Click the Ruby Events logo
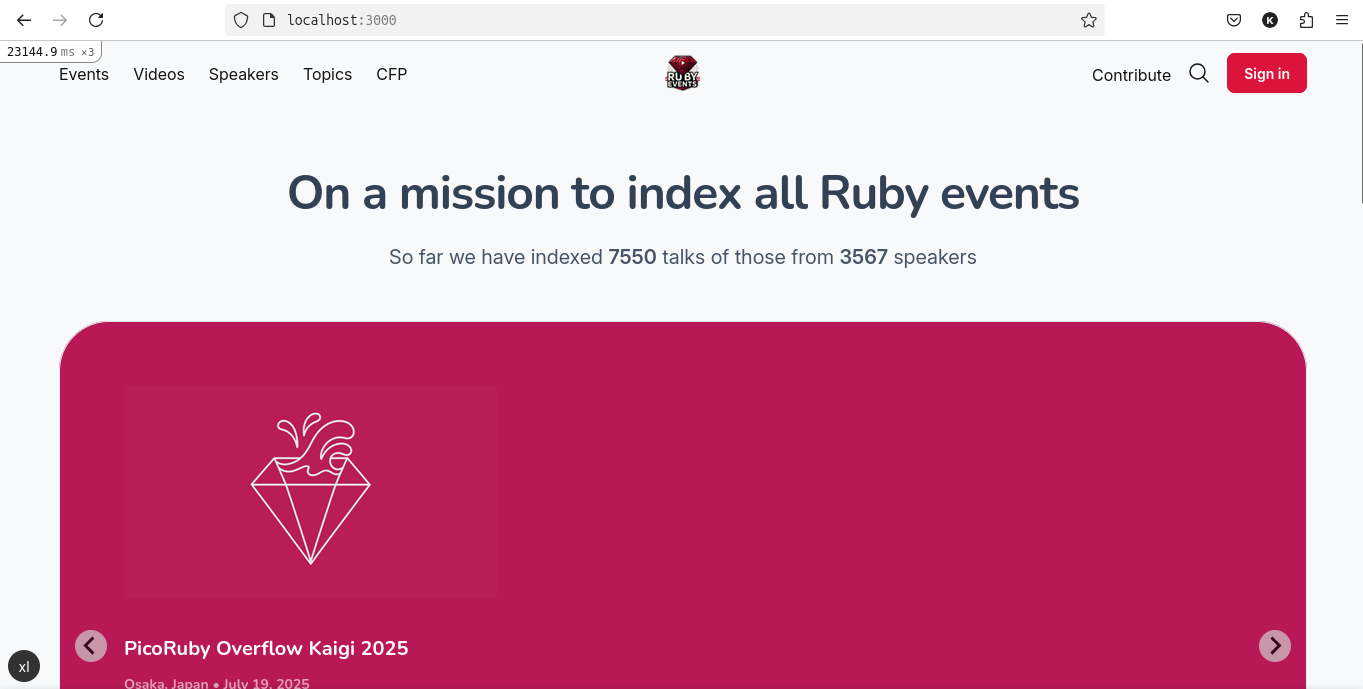1363x689 pixels. [683, 73]
